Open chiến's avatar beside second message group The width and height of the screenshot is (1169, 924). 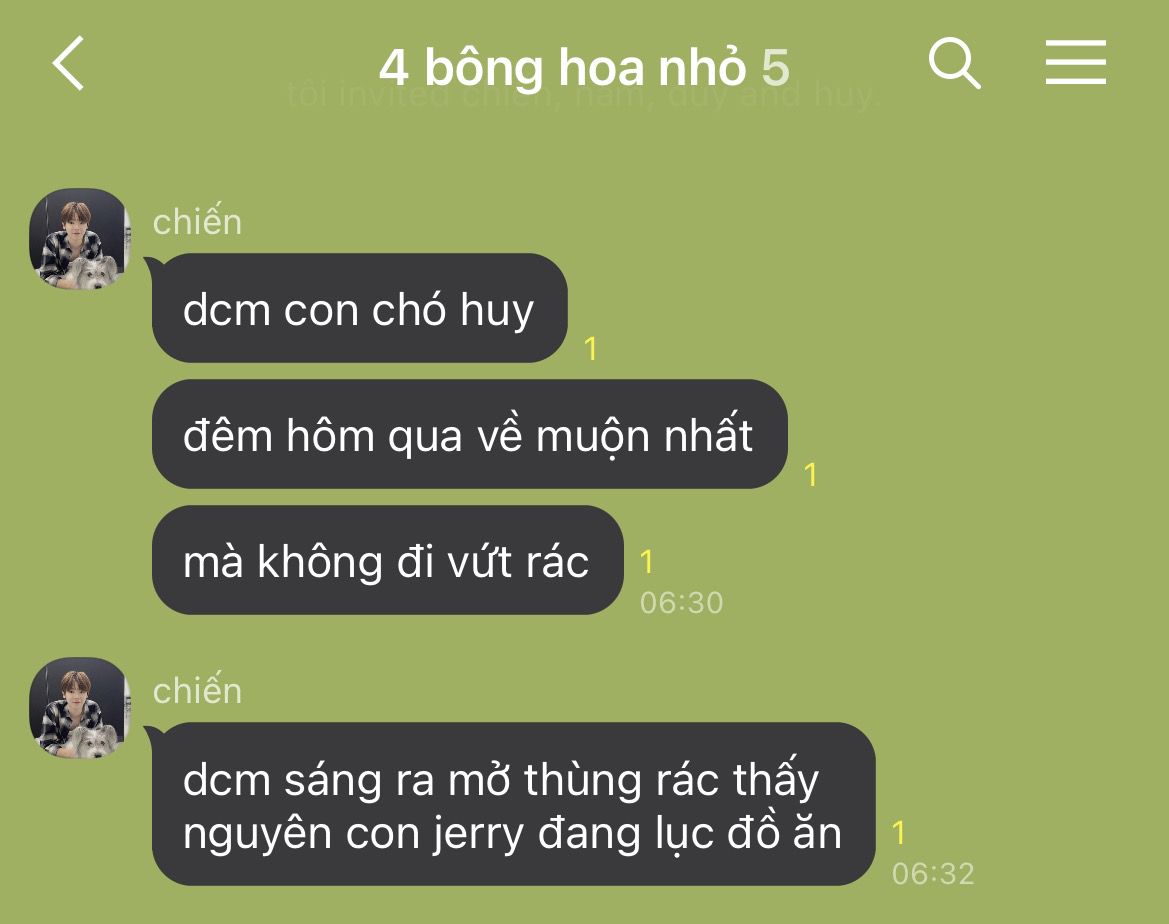tap(80, 708)
